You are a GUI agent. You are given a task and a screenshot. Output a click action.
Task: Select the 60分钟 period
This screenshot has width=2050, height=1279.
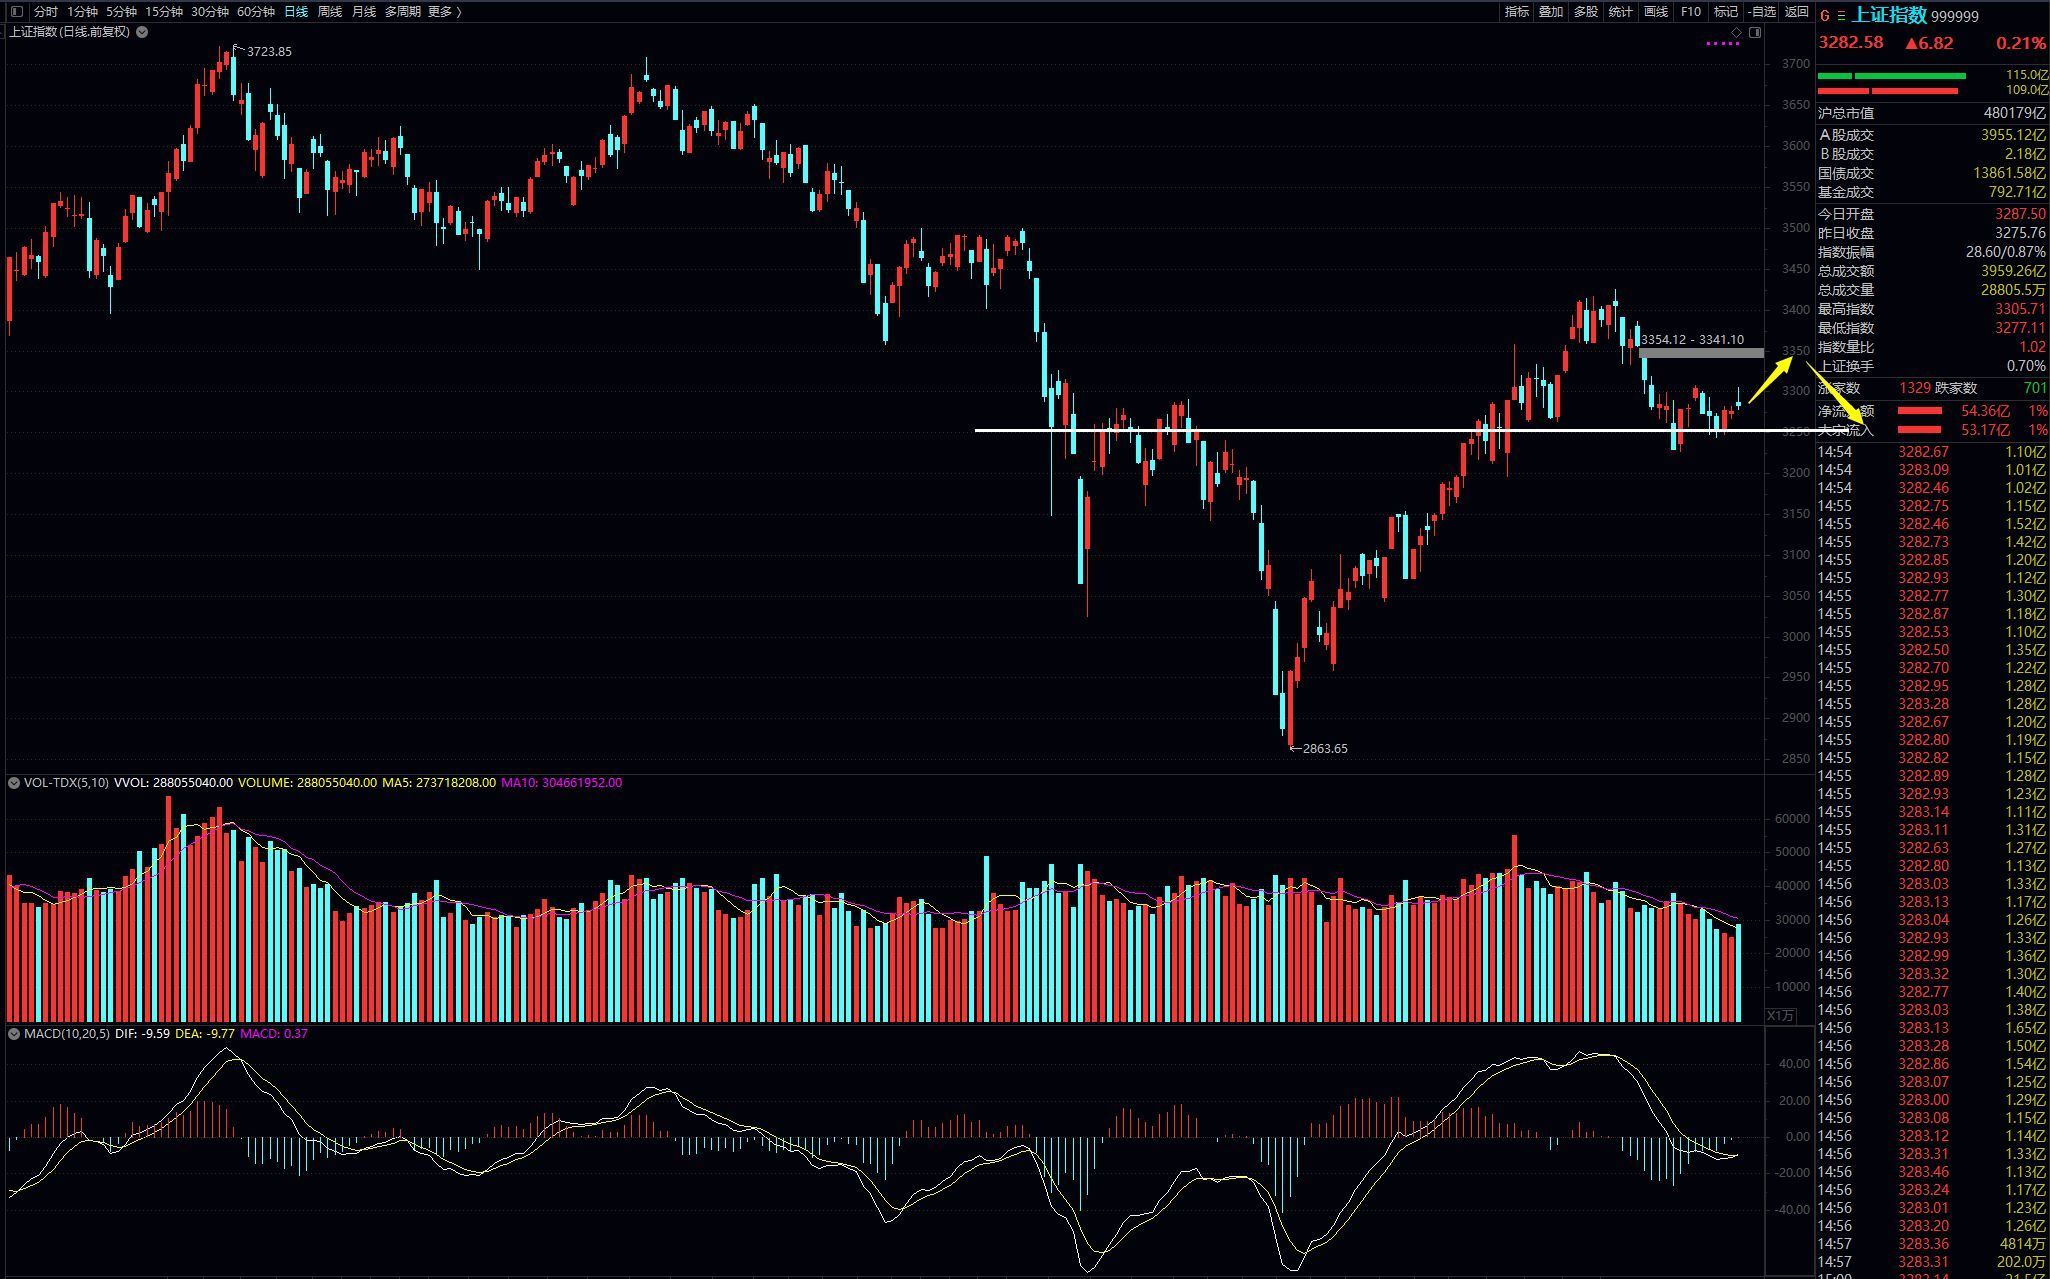pos(256,12)
